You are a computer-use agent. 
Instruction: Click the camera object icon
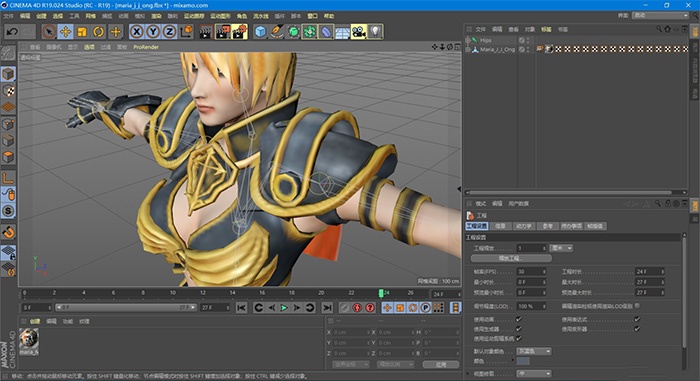(x=358, y=32)
